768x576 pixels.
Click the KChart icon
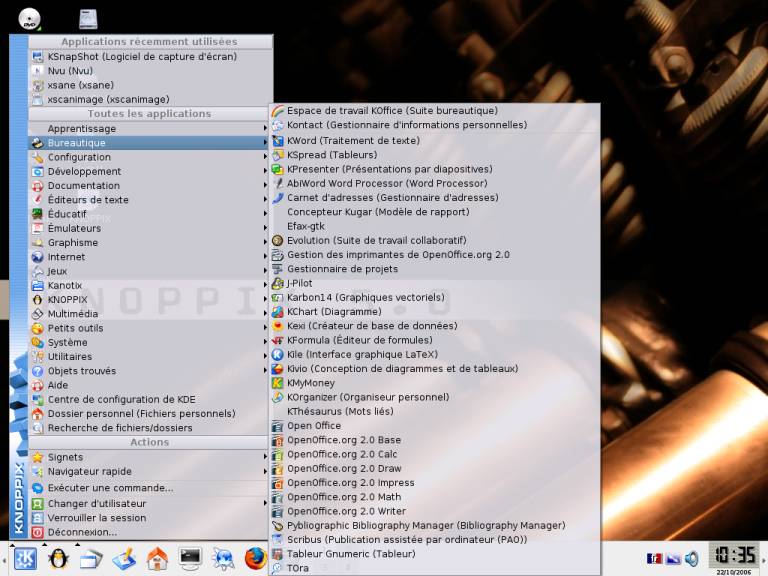[278, 312]
